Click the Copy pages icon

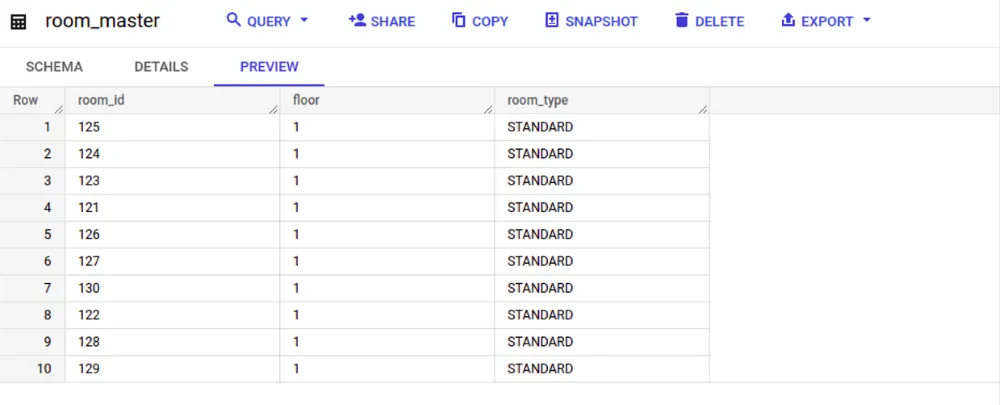pos(459,20)
